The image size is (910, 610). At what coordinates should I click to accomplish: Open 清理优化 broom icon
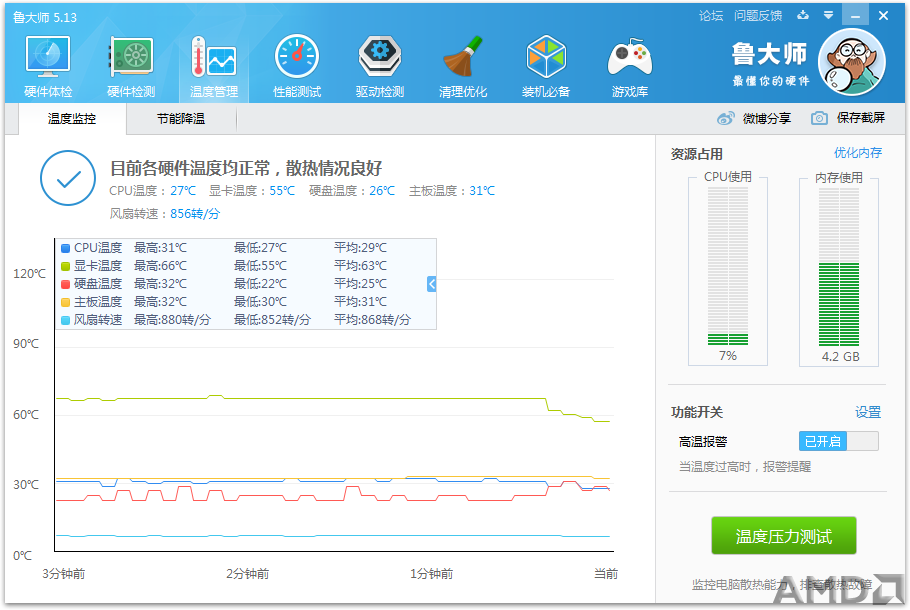(x=463, y=56)
